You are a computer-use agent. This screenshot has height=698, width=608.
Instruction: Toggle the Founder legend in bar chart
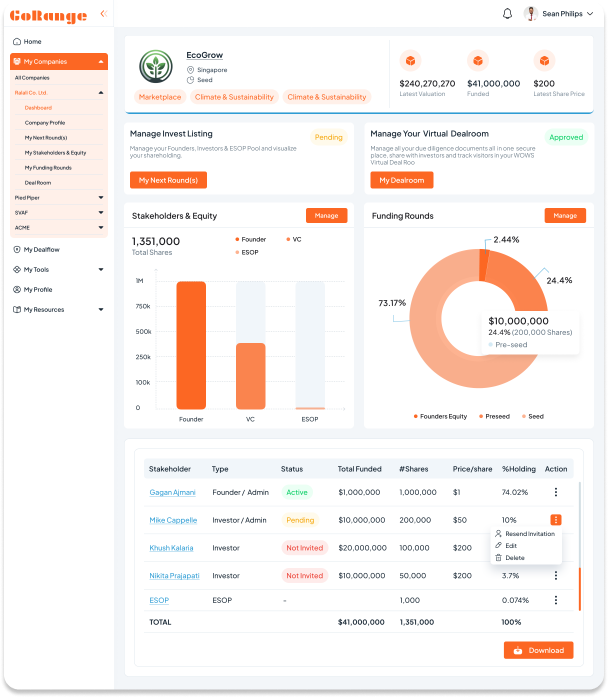(251, 239)
